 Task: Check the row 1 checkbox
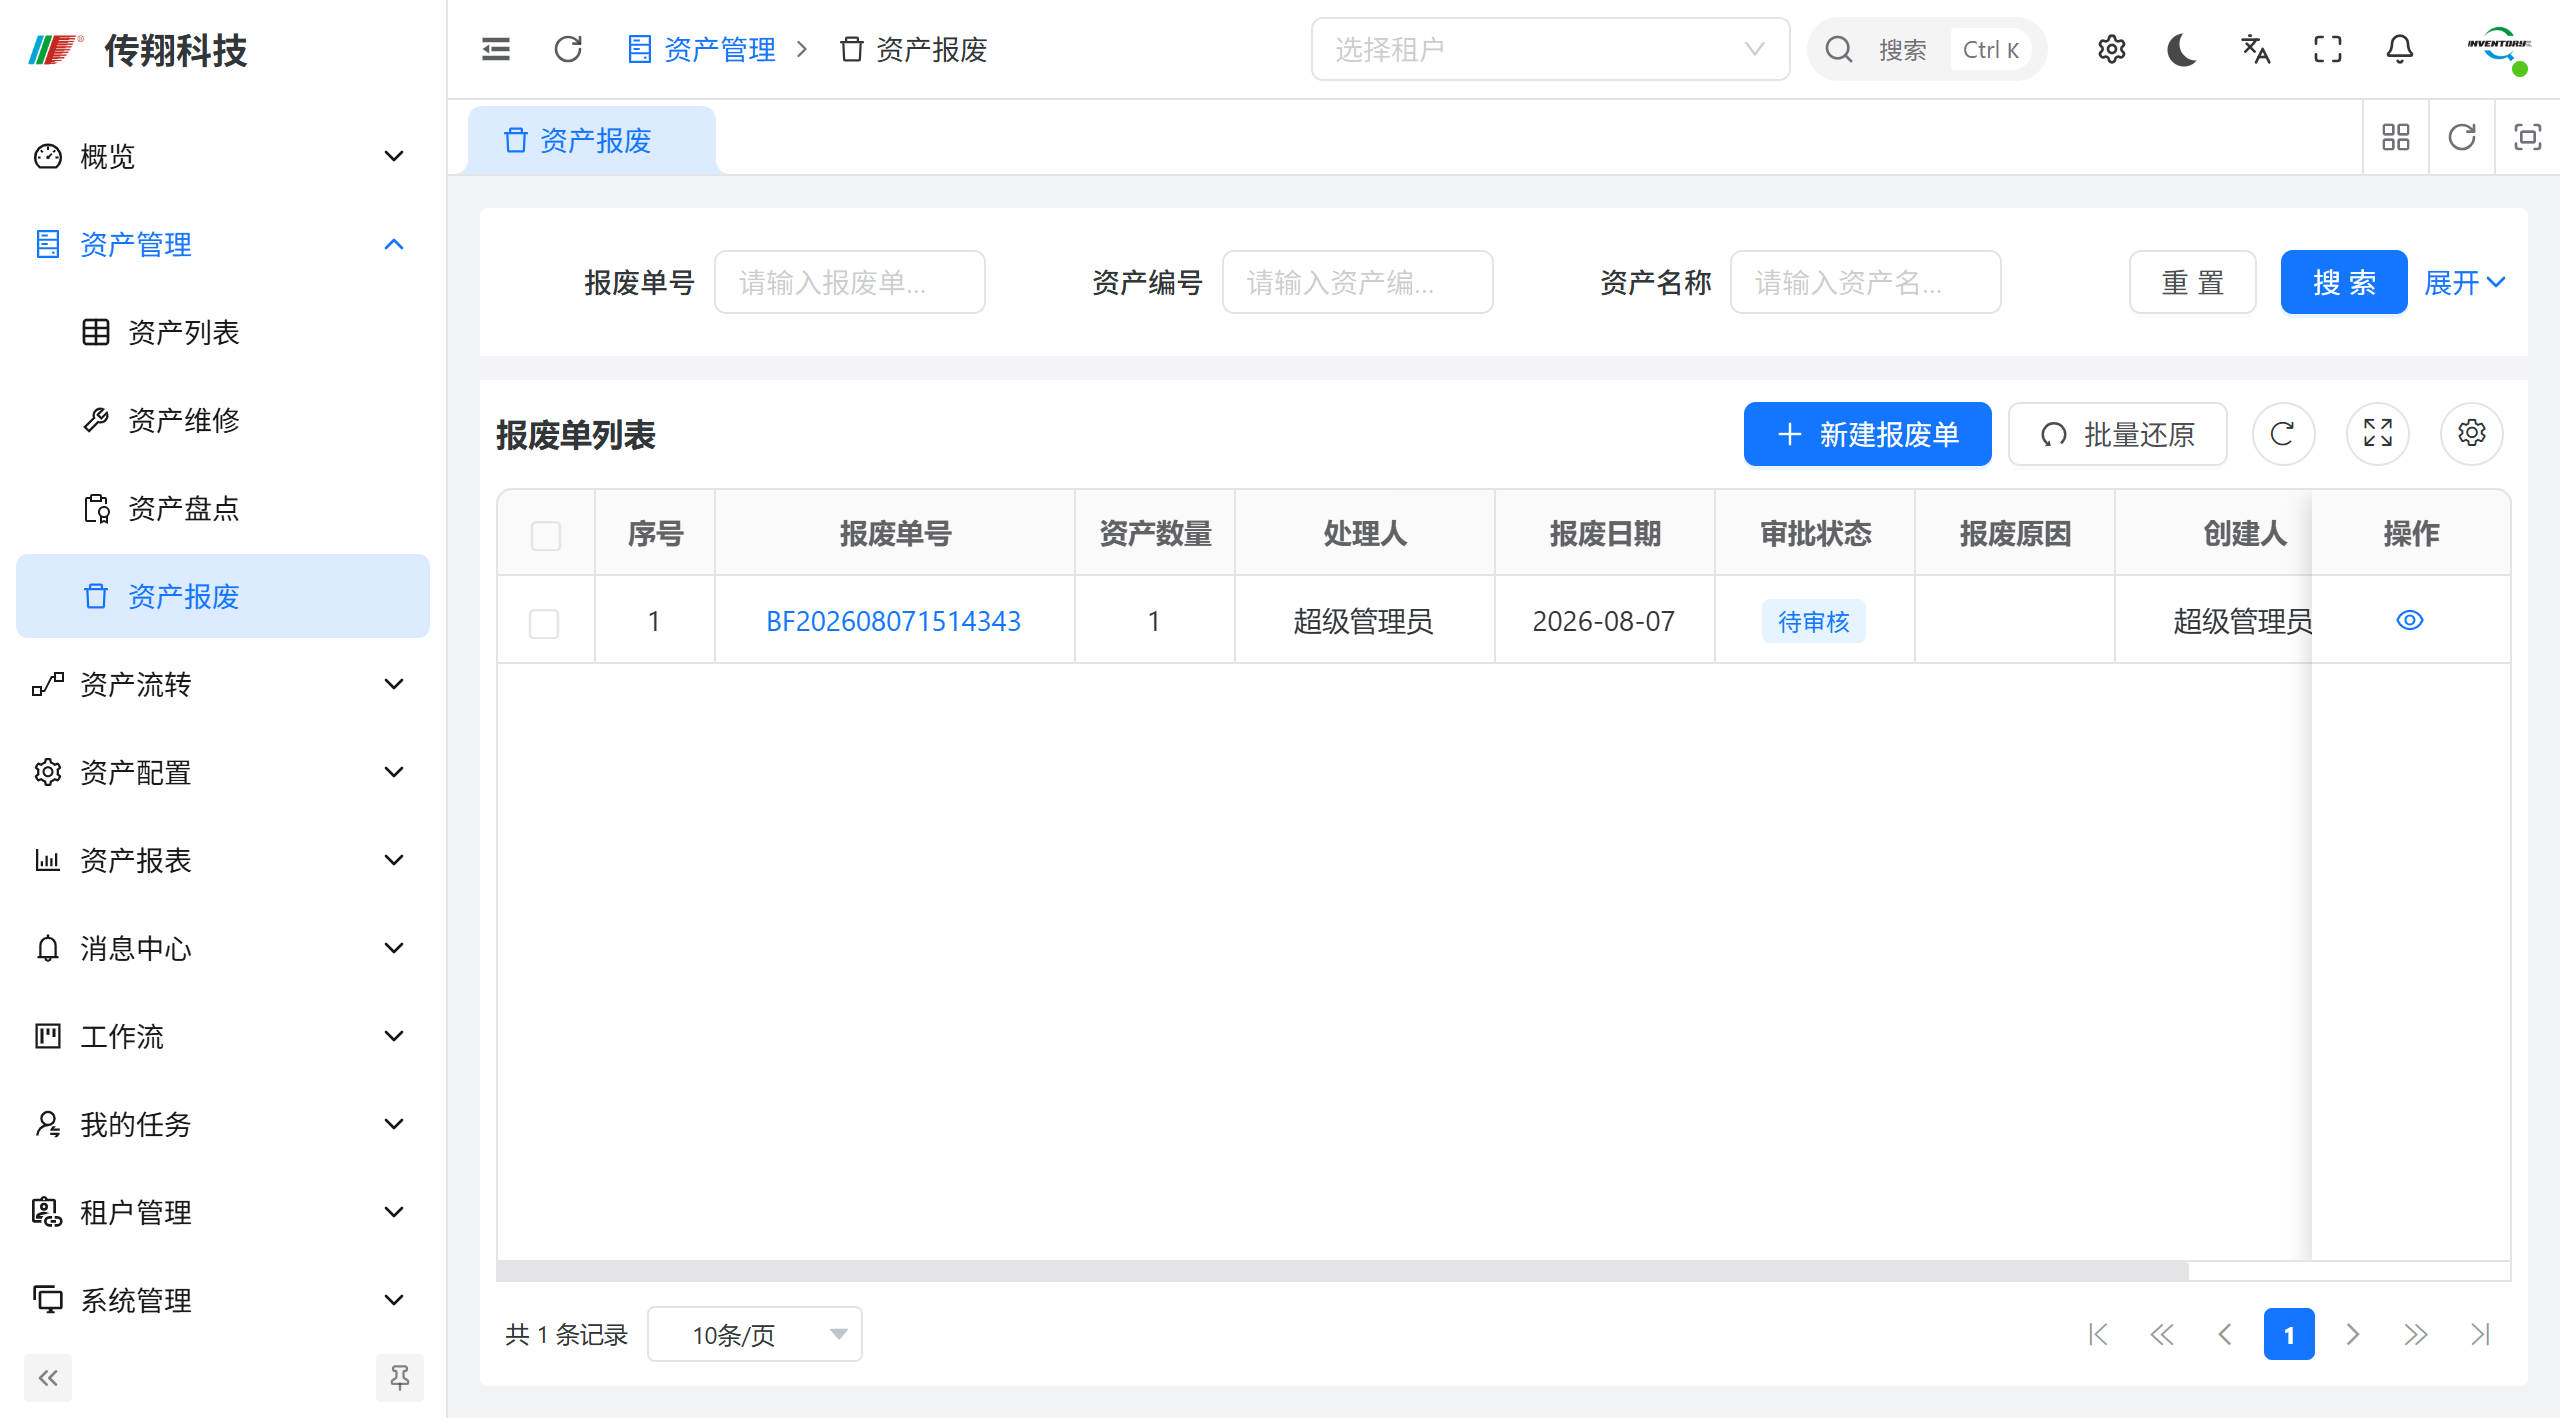click(544, 623)
